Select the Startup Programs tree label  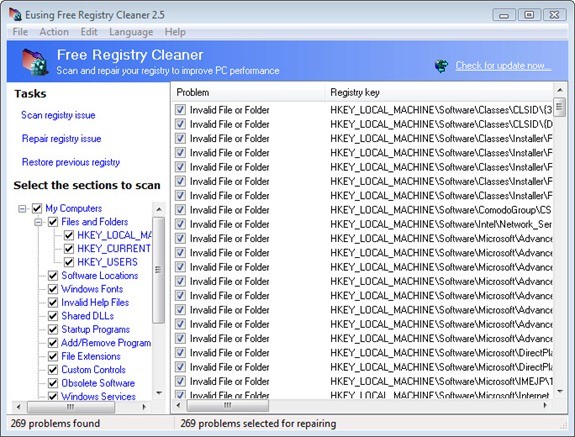pyautogui.click(x=96, y=329)
